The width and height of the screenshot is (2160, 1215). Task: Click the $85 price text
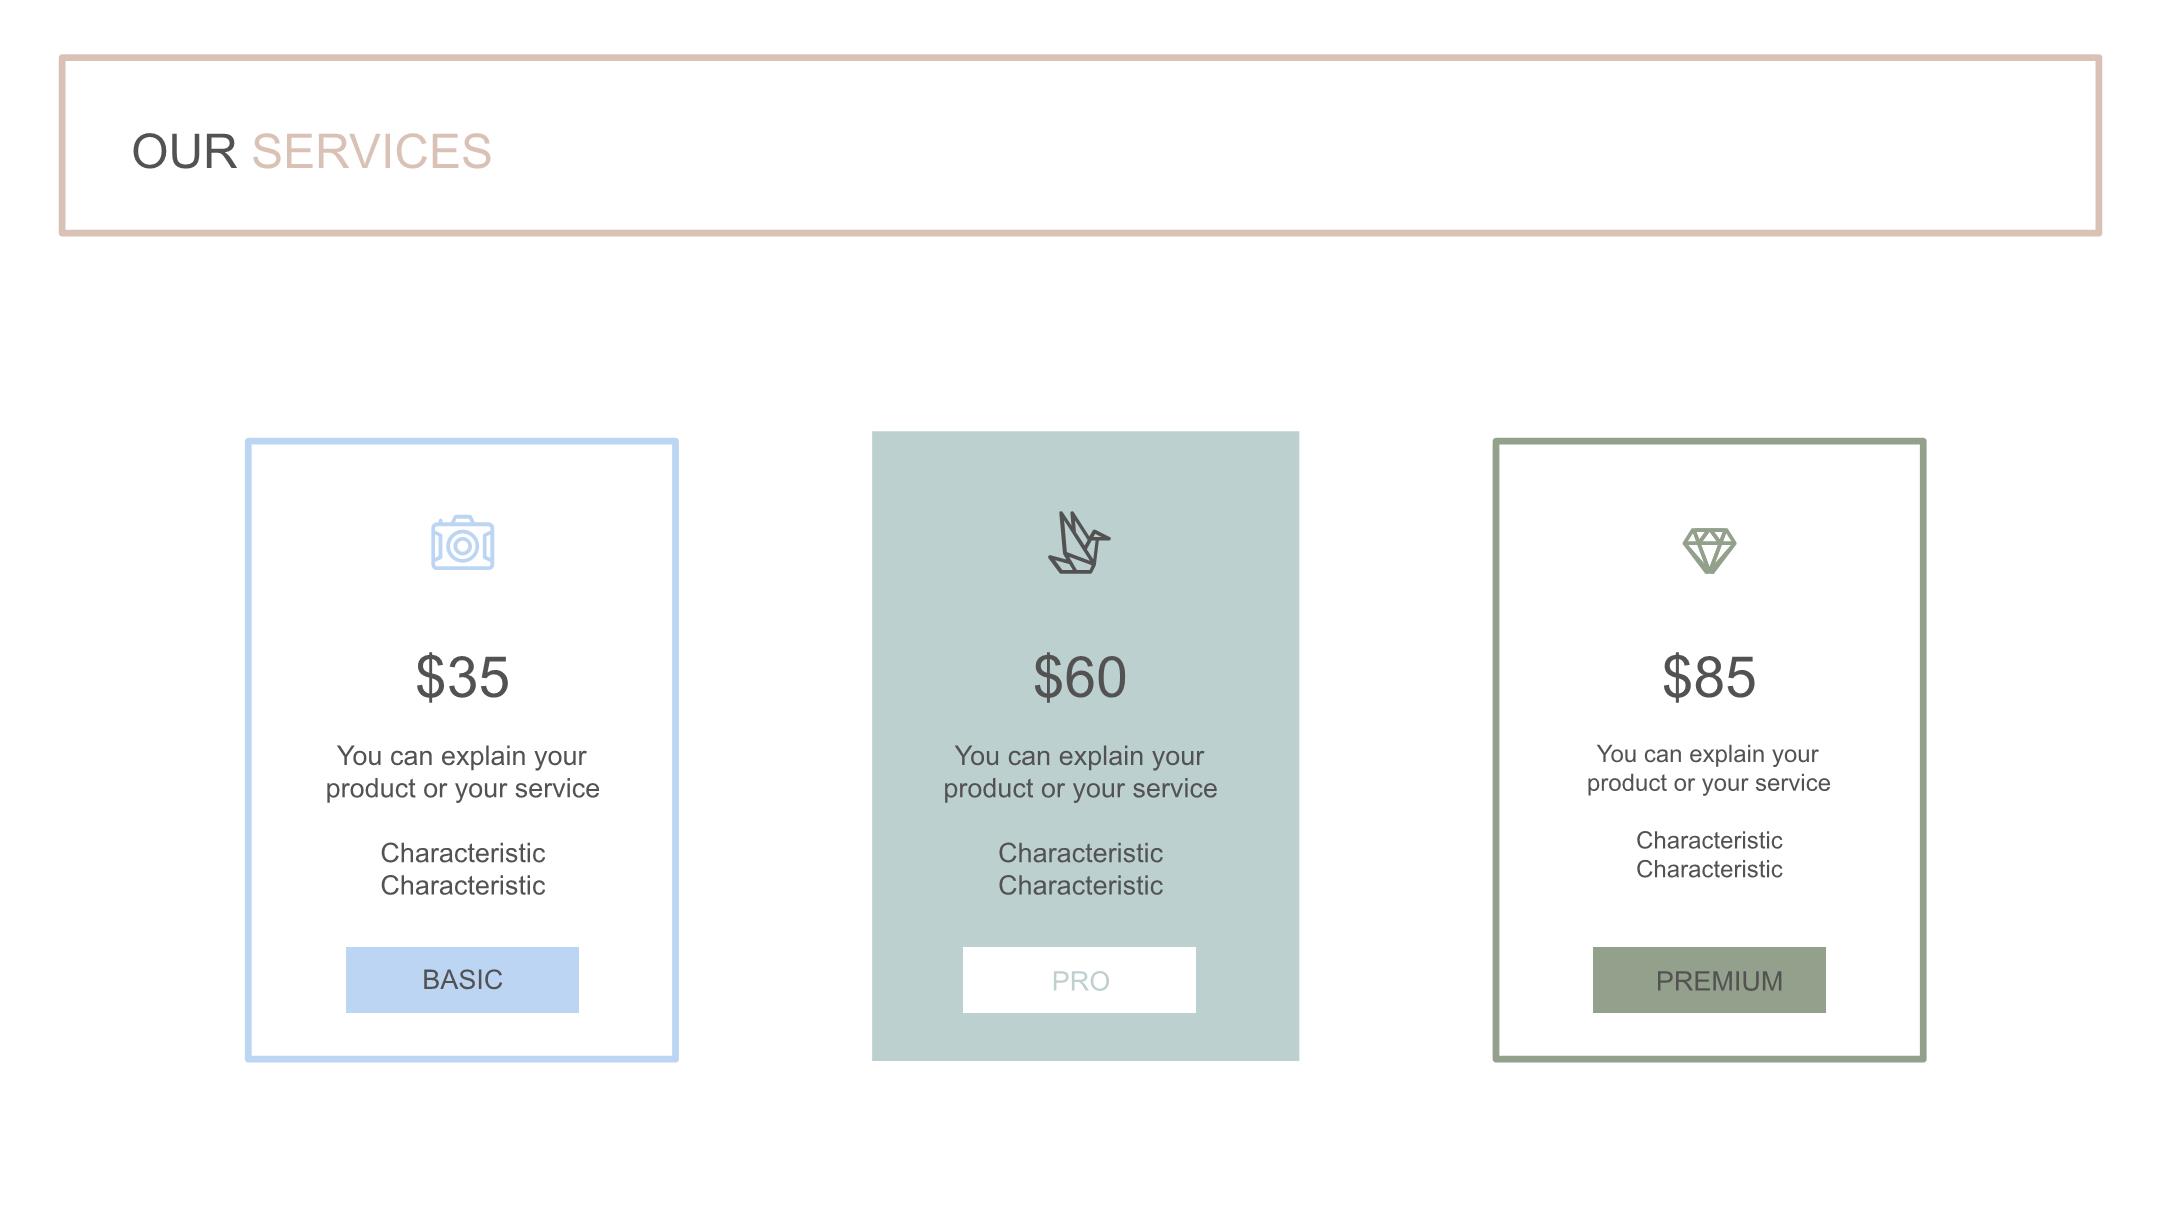pos(1709,677)
